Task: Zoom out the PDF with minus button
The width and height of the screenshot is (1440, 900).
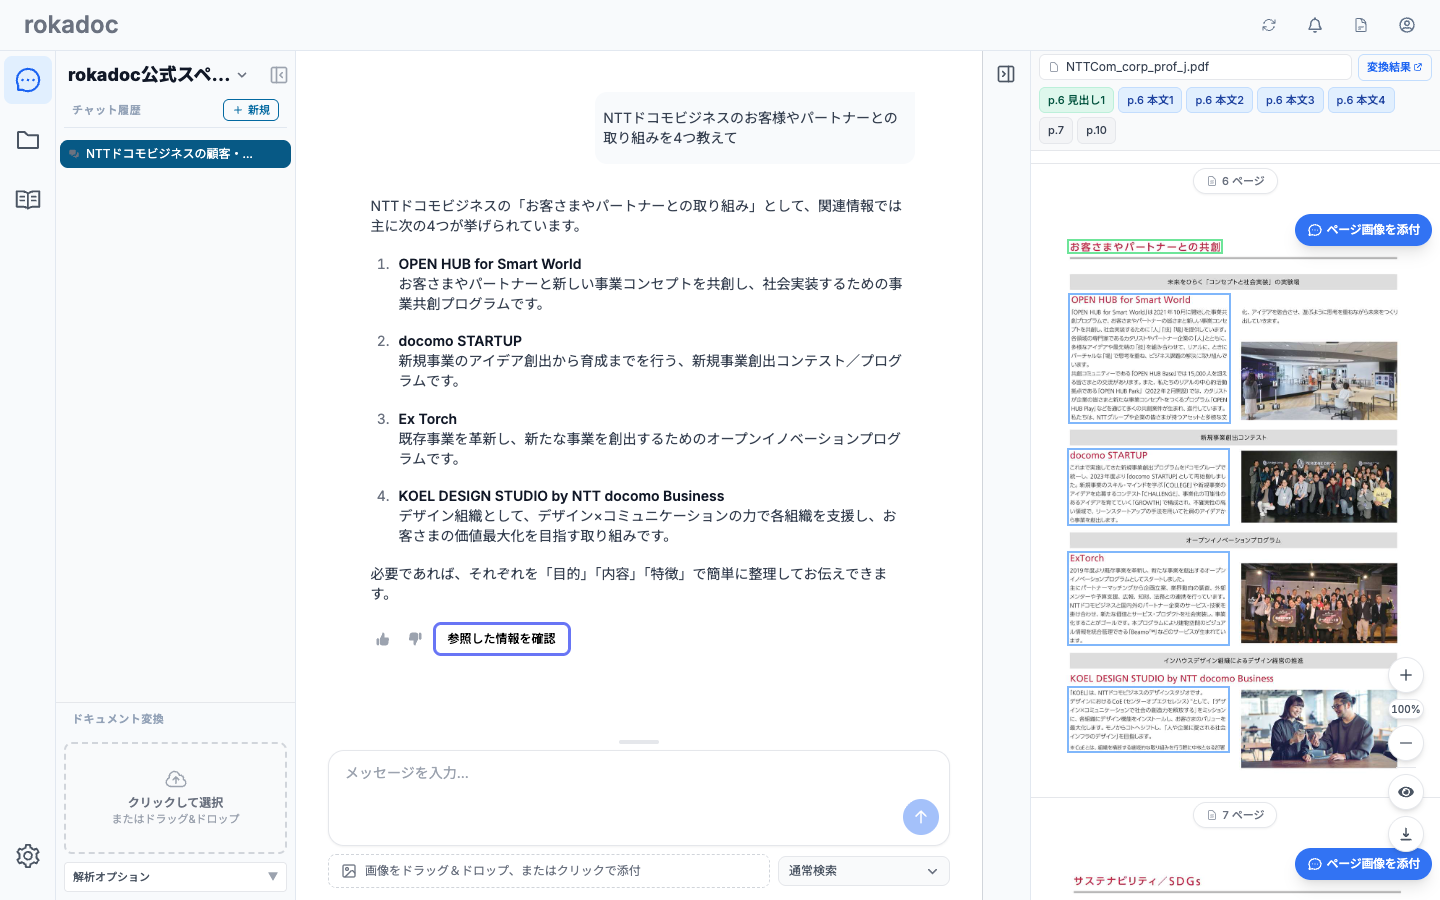Action: [x=1406, y=743]
